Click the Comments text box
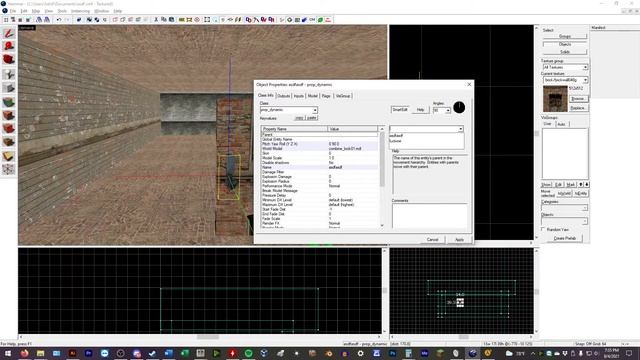The width and height of the screenshot is (640, 360). 429,216
